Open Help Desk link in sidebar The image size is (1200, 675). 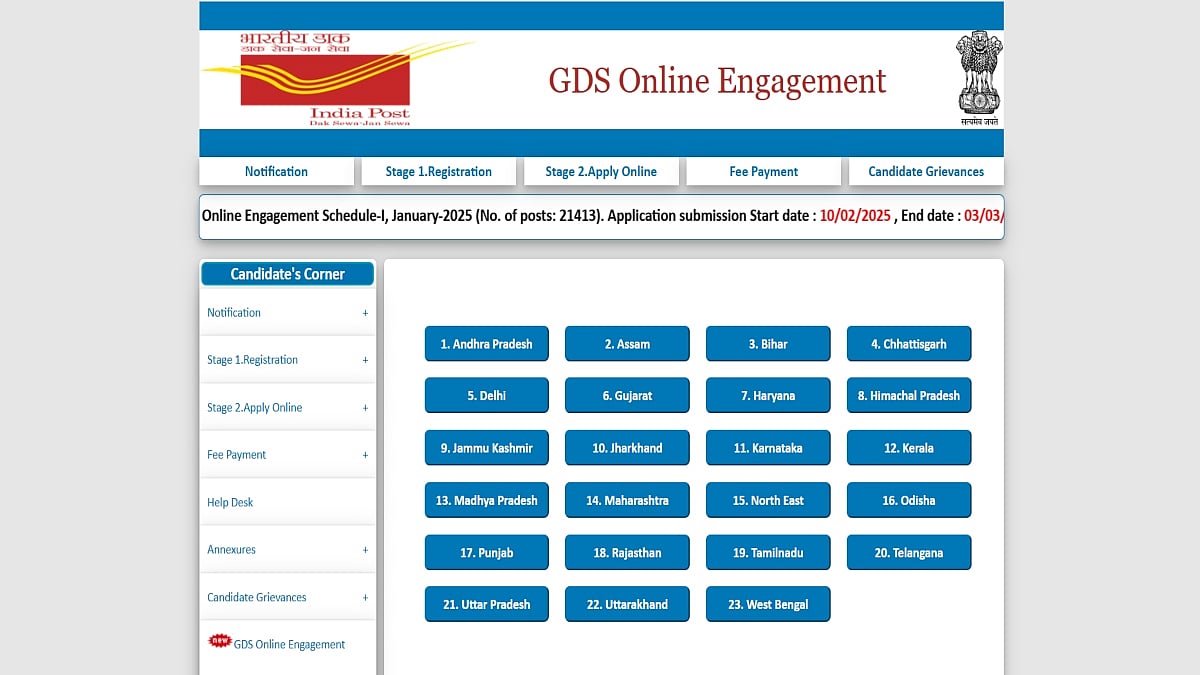[x=230, y=502]
